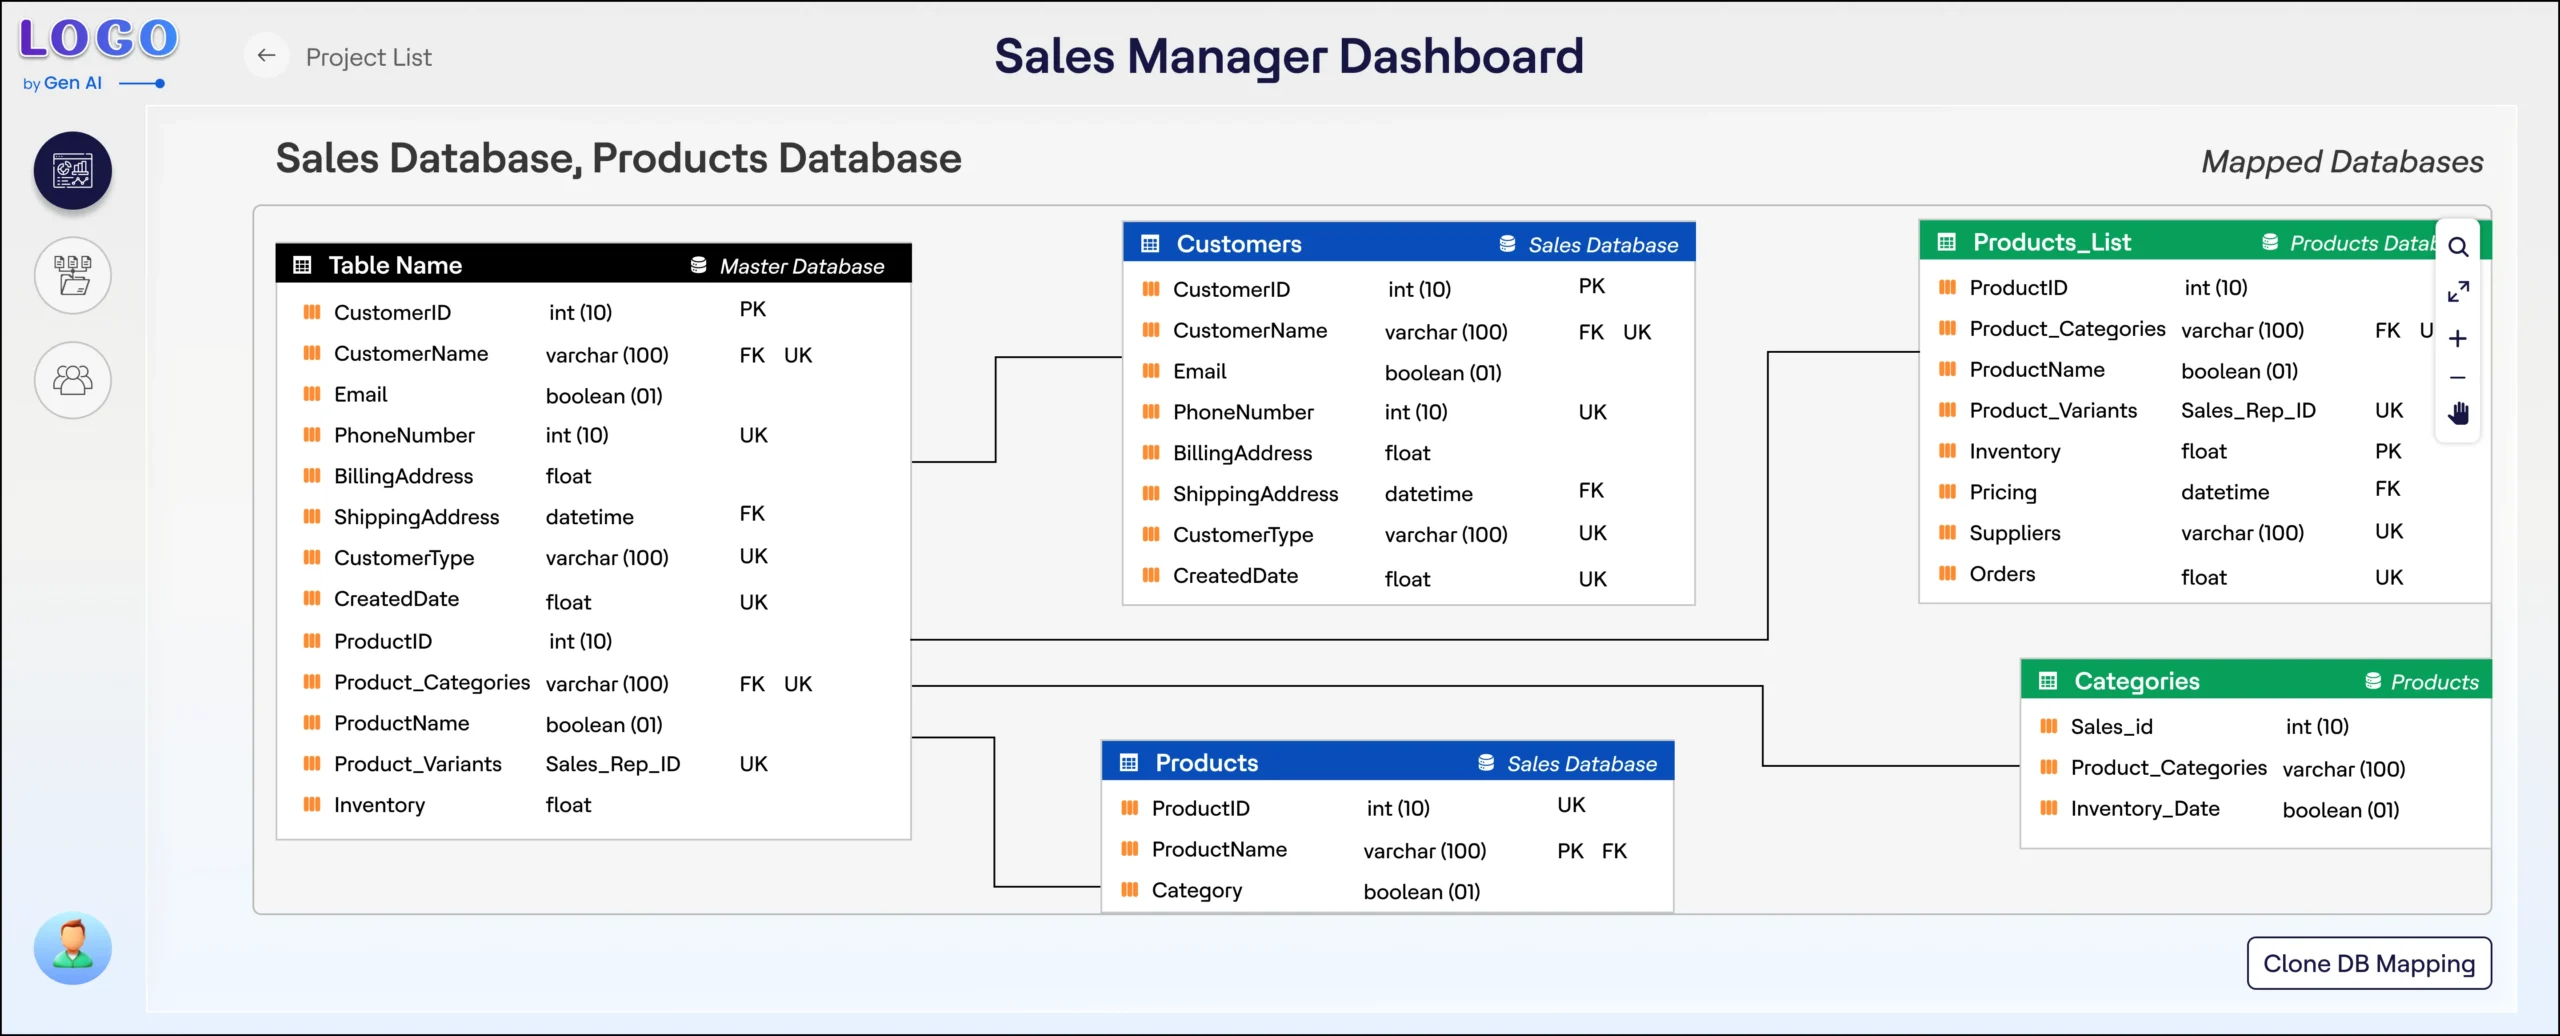Screen dimensions: 2560x1036
Task: Zoom out with the minus icon
Action: click(x=2458, y=378)
